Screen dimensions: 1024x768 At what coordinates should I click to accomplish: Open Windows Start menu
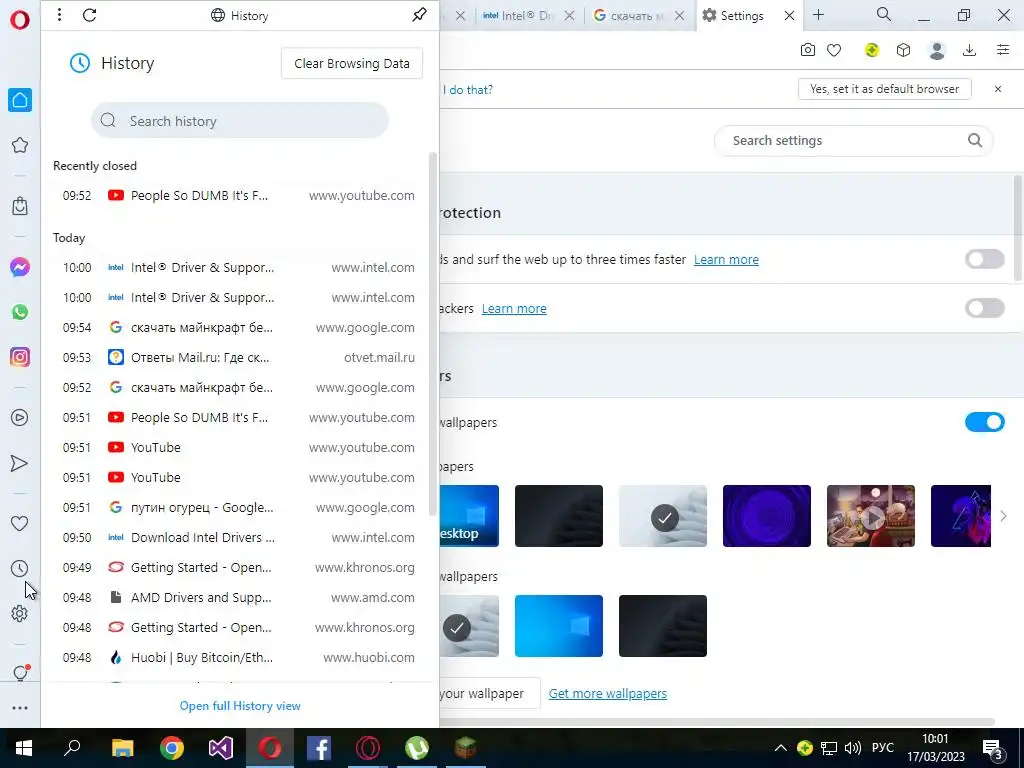24,748
